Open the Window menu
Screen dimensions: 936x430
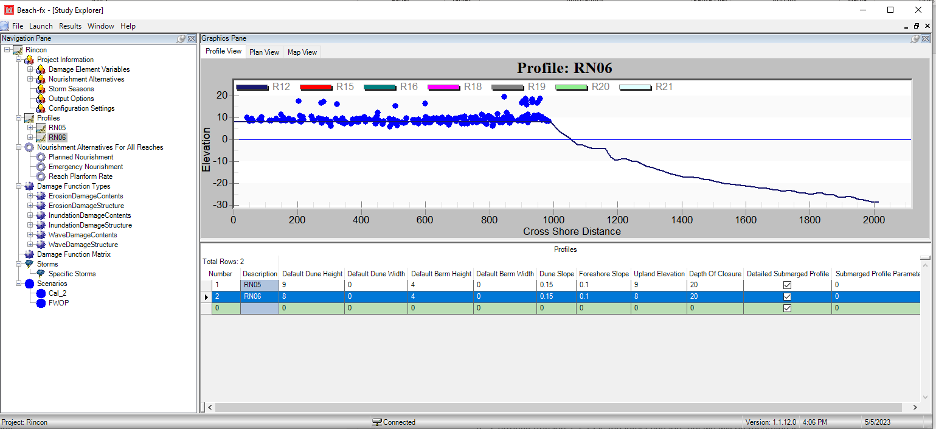click(x=101, y=26)
